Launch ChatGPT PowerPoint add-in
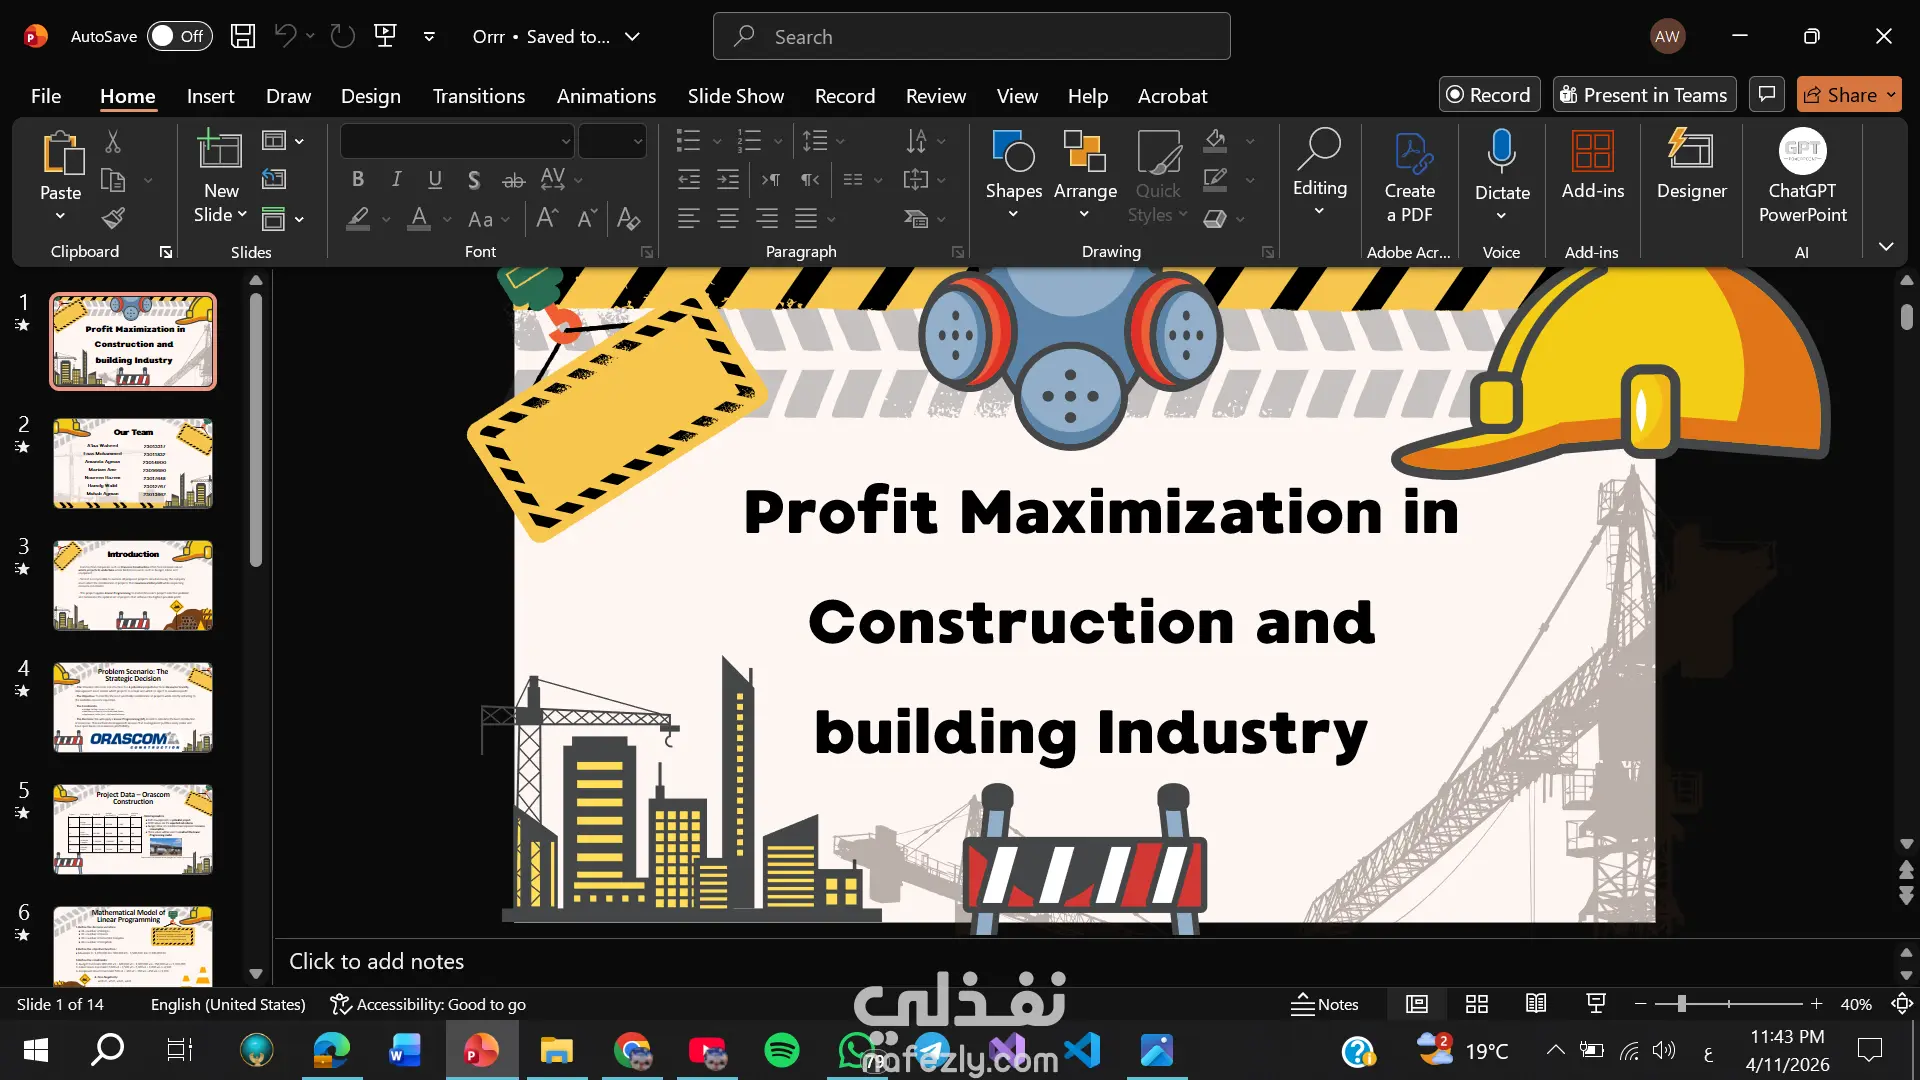Viewport: 1920px width, 1080px height. 1802,177
